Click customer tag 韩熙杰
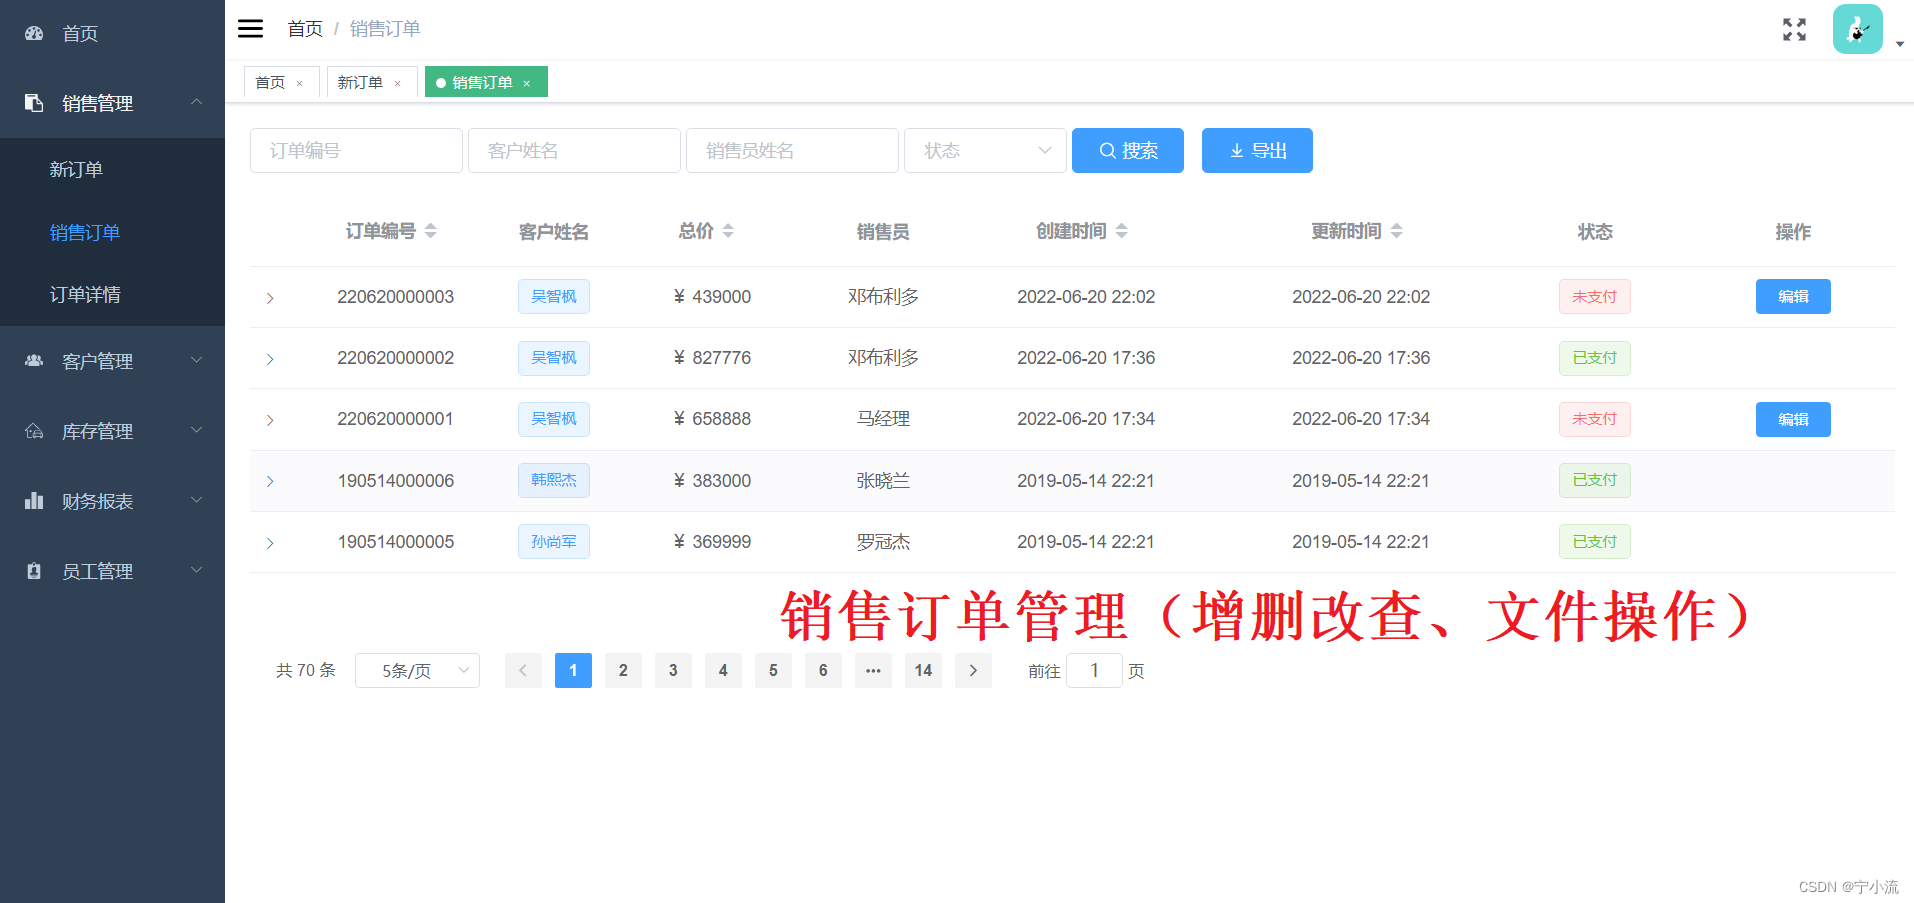The image size is (1914, 903). click(554, 480)
